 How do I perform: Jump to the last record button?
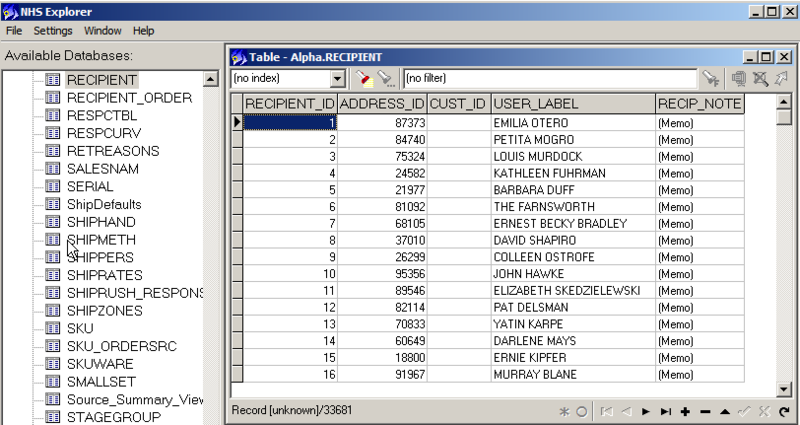point(665,411)
